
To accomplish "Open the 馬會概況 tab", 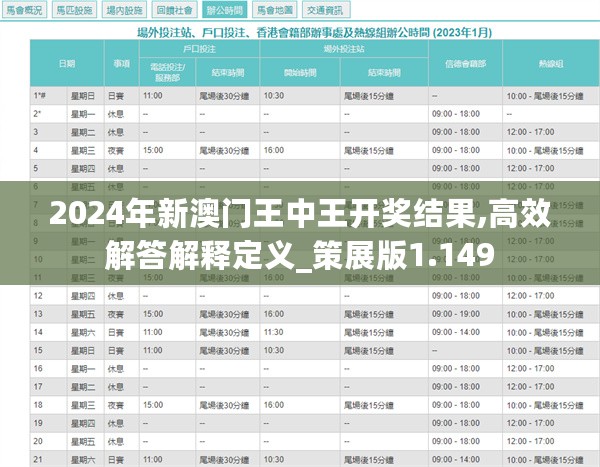I will point(25,10).
